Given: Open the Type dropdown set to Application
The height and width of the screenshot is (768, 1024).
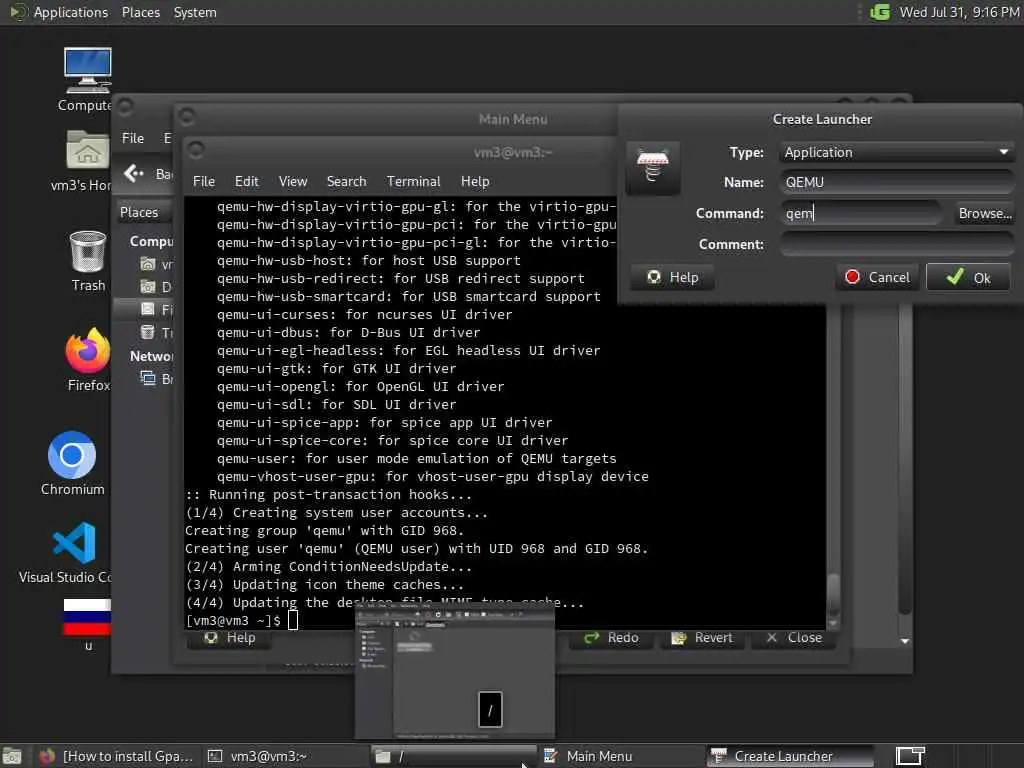Looking at the screenshot, I should [896, 152].
